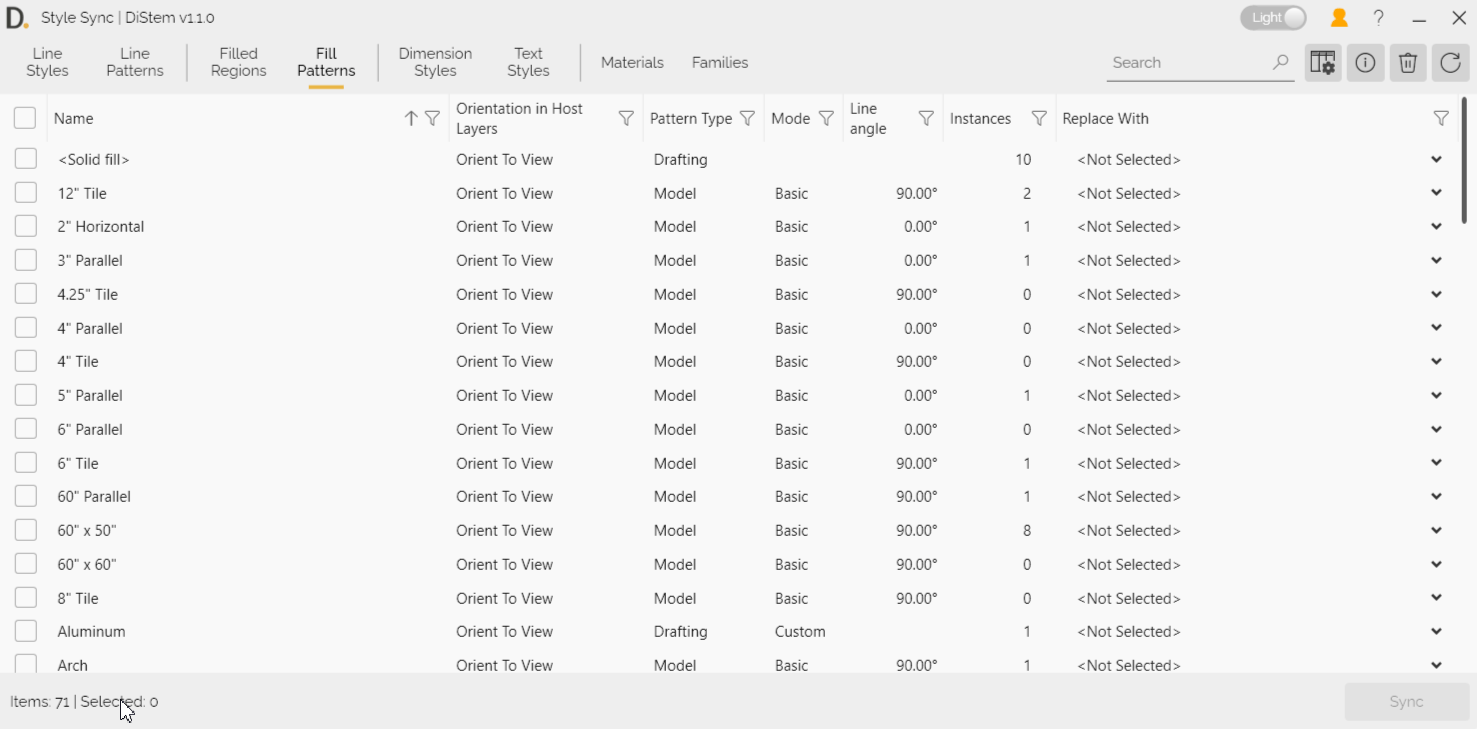Open the Materials tab
Screen dimensions: 1477x729
coord(632,62)
